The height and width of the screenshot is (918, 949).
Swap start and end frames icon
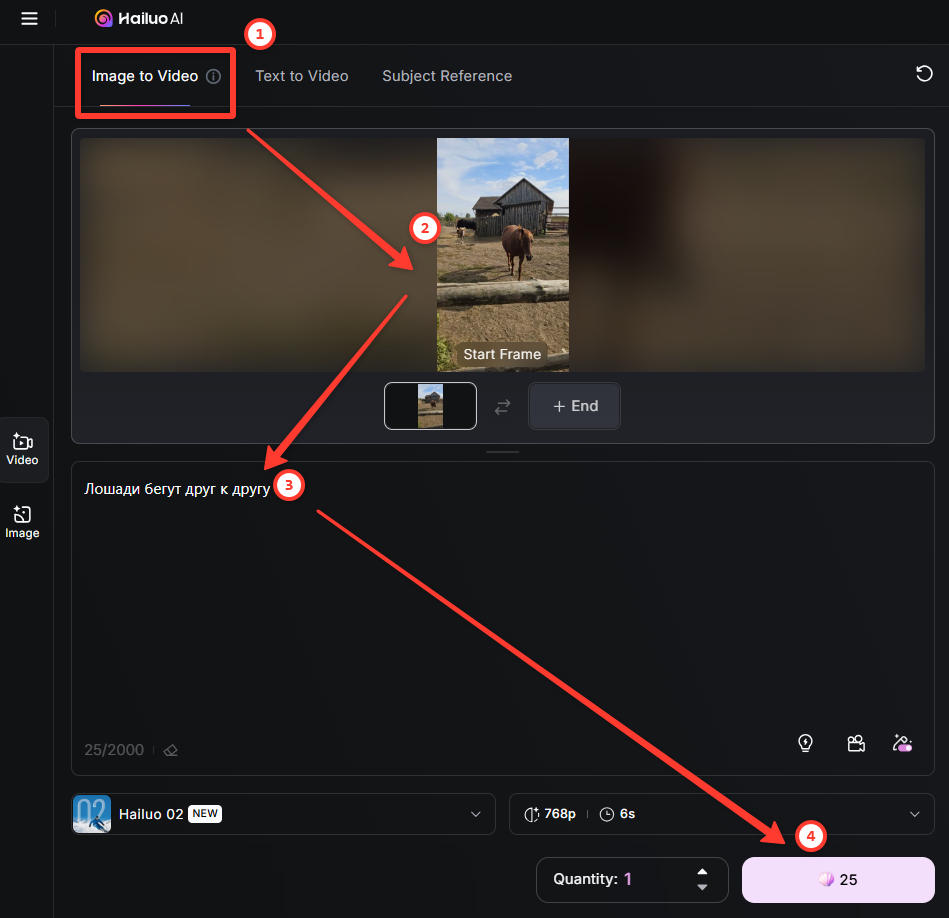[x=502, y=406]
